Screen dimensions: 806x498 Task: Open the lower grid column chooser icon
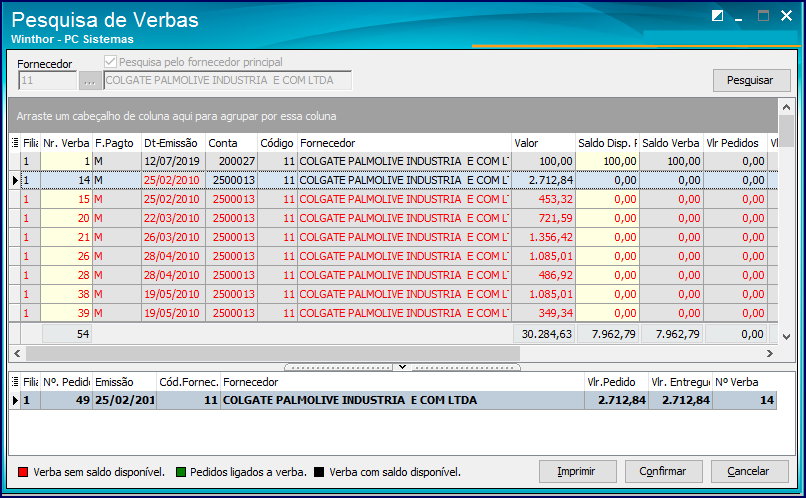pos(15,382)
